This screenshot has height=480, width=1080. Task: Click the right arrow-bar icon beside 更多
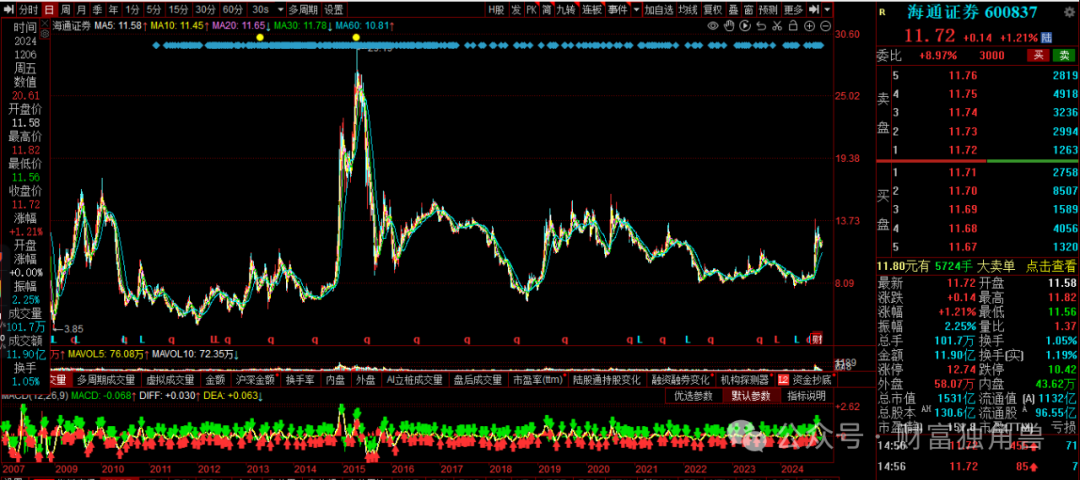click(814, 10)
